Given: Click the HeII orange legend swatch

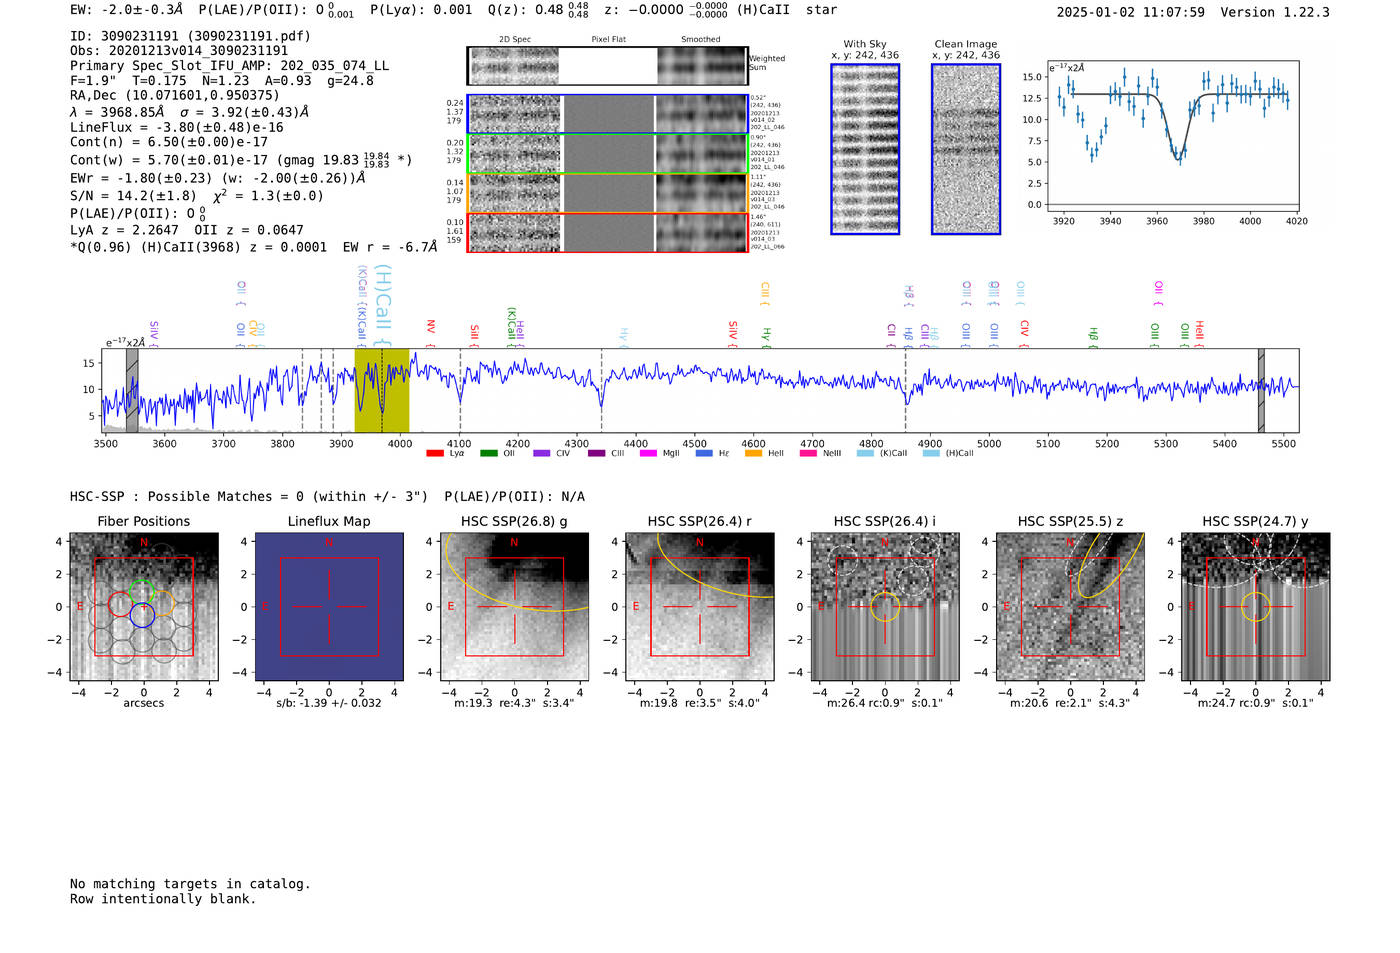Looking at the screenshot, I should click(x=753, y=453).
